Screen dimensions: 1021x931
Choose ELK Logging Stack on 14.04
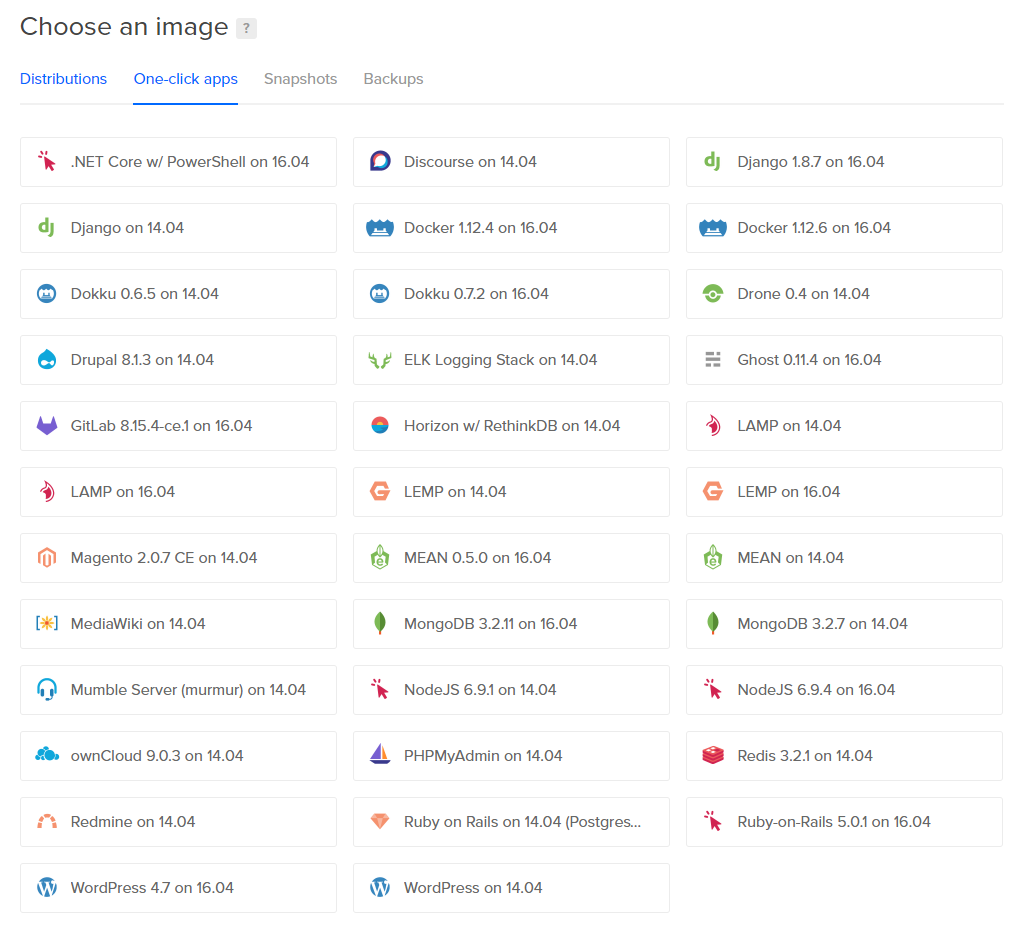click(511, 359)
